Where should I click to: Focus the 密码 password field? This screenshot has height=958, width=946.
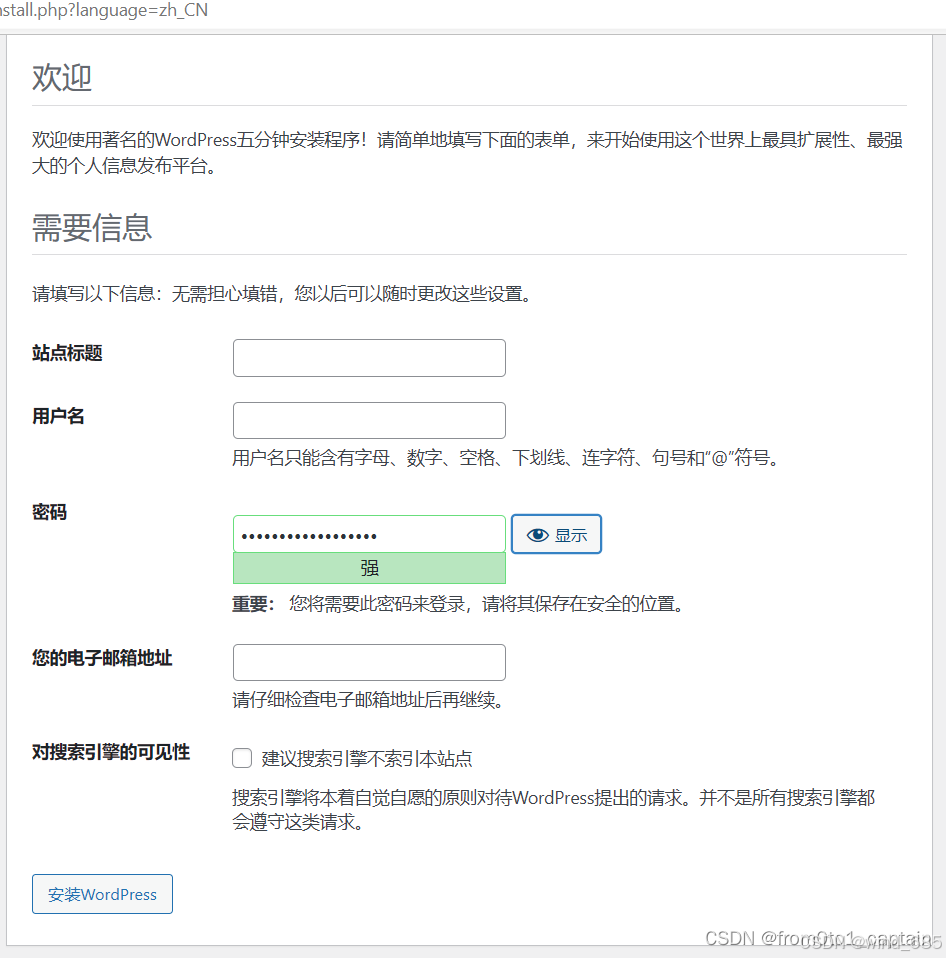[369, 535]
